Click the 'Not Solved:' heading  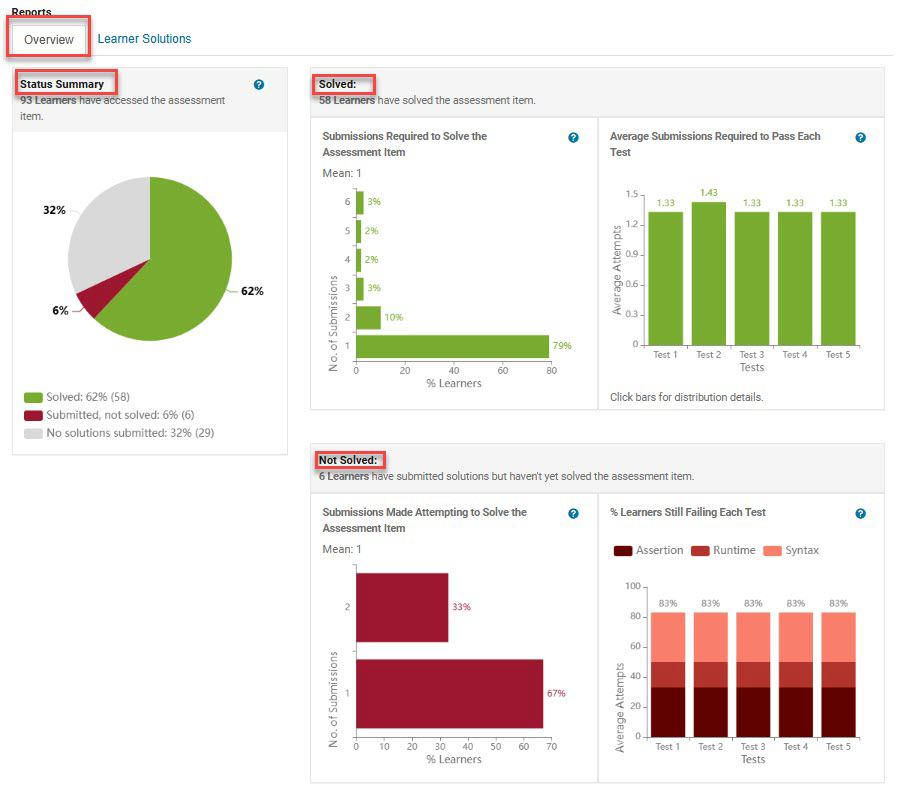[348, 460]
